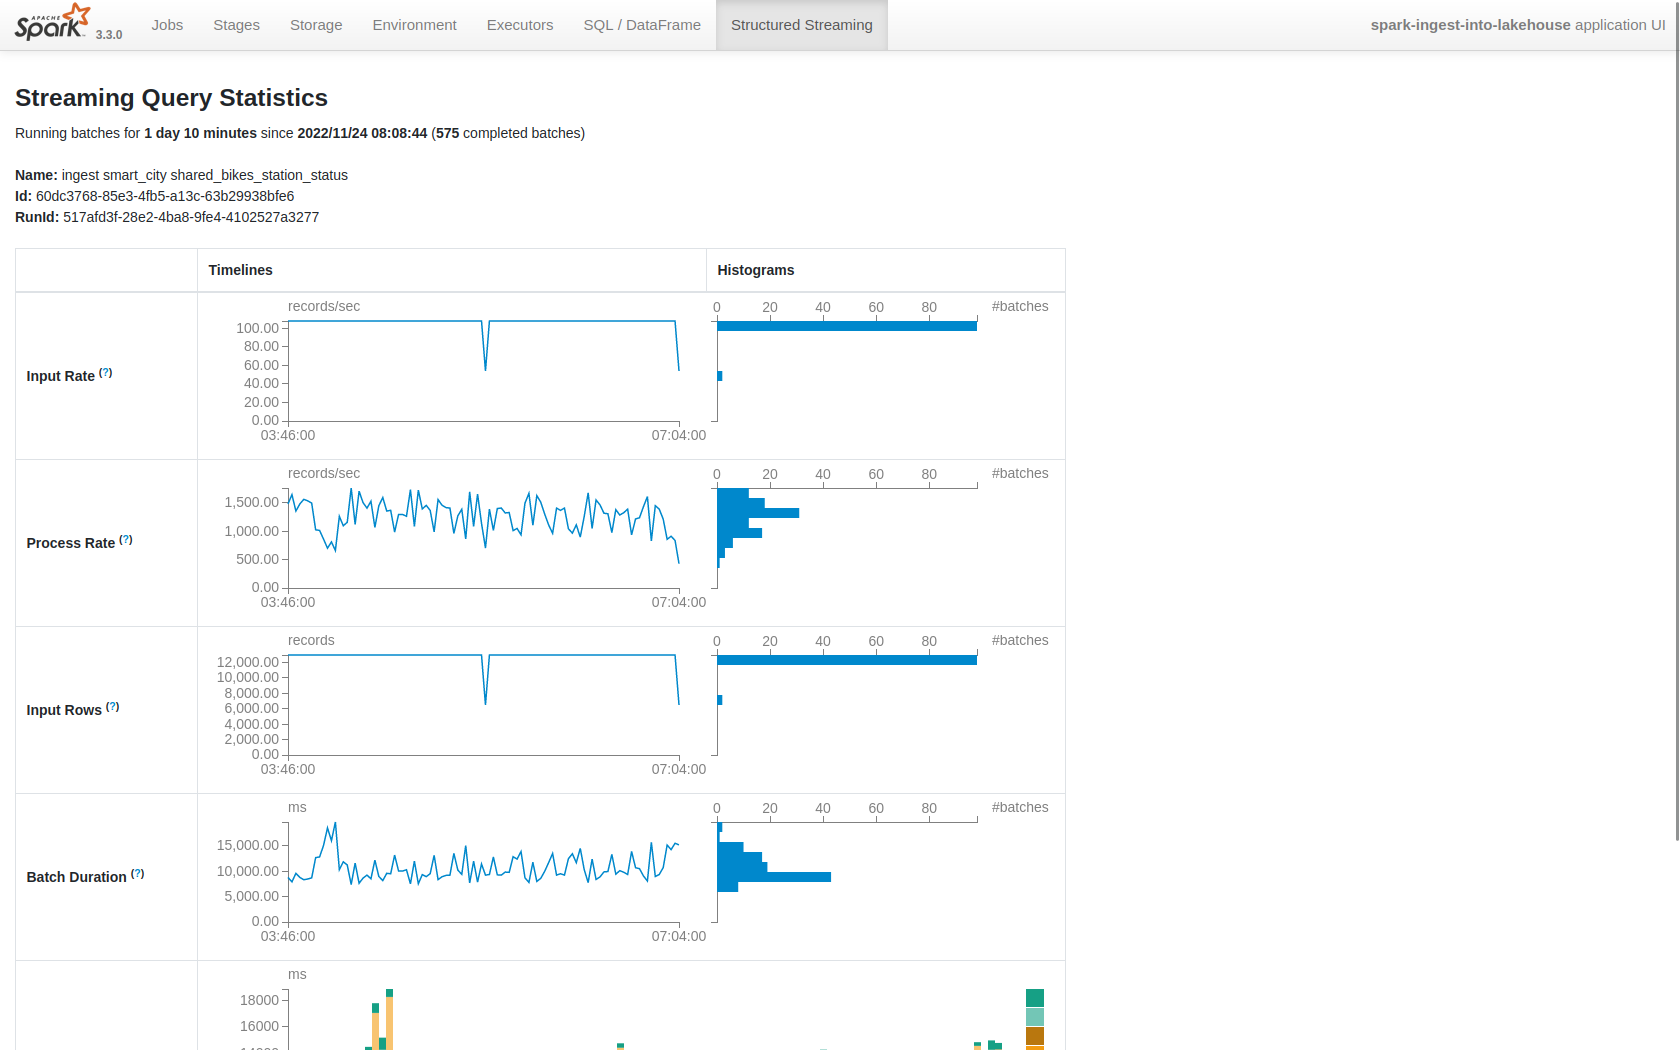Click the brown-orange legend swatch
Image resolution: width=1680 pixels, height=1050 pixels.
[x=1035, y=1036]
